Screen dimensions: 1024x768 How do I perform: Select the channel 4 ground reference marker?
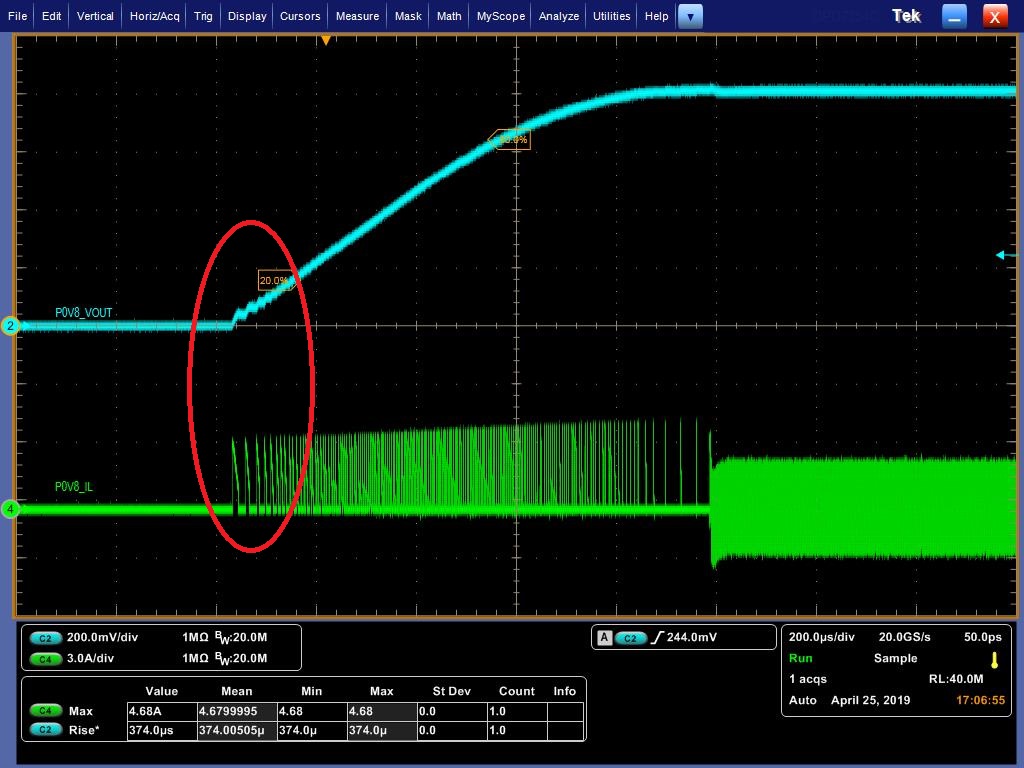pos(10,509)
